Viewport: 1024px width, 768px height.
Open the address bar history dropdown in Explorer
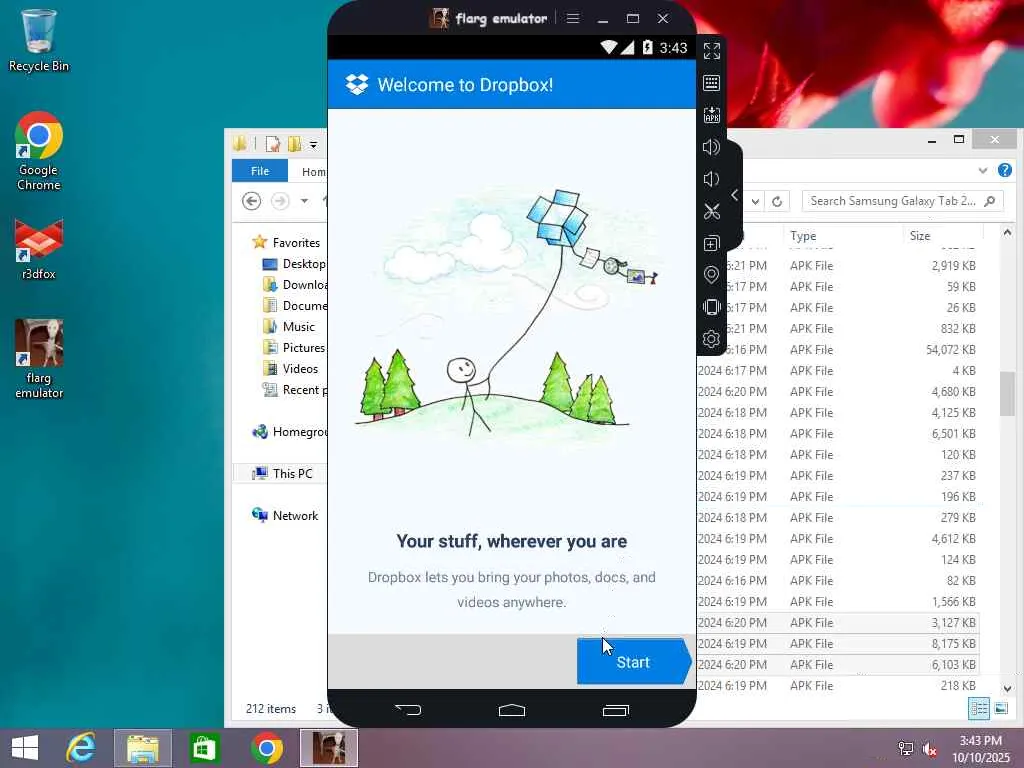pyautogui.click(x=755, y=201)
